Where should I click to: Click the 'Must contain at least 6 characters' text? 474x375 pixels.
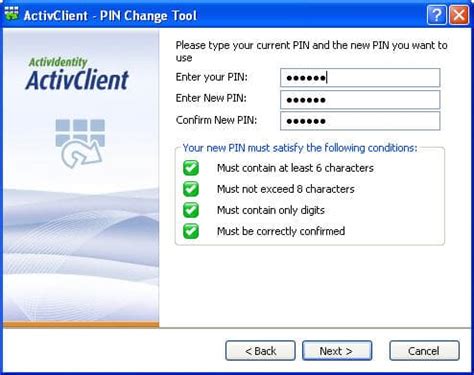[x=295, y=168]
